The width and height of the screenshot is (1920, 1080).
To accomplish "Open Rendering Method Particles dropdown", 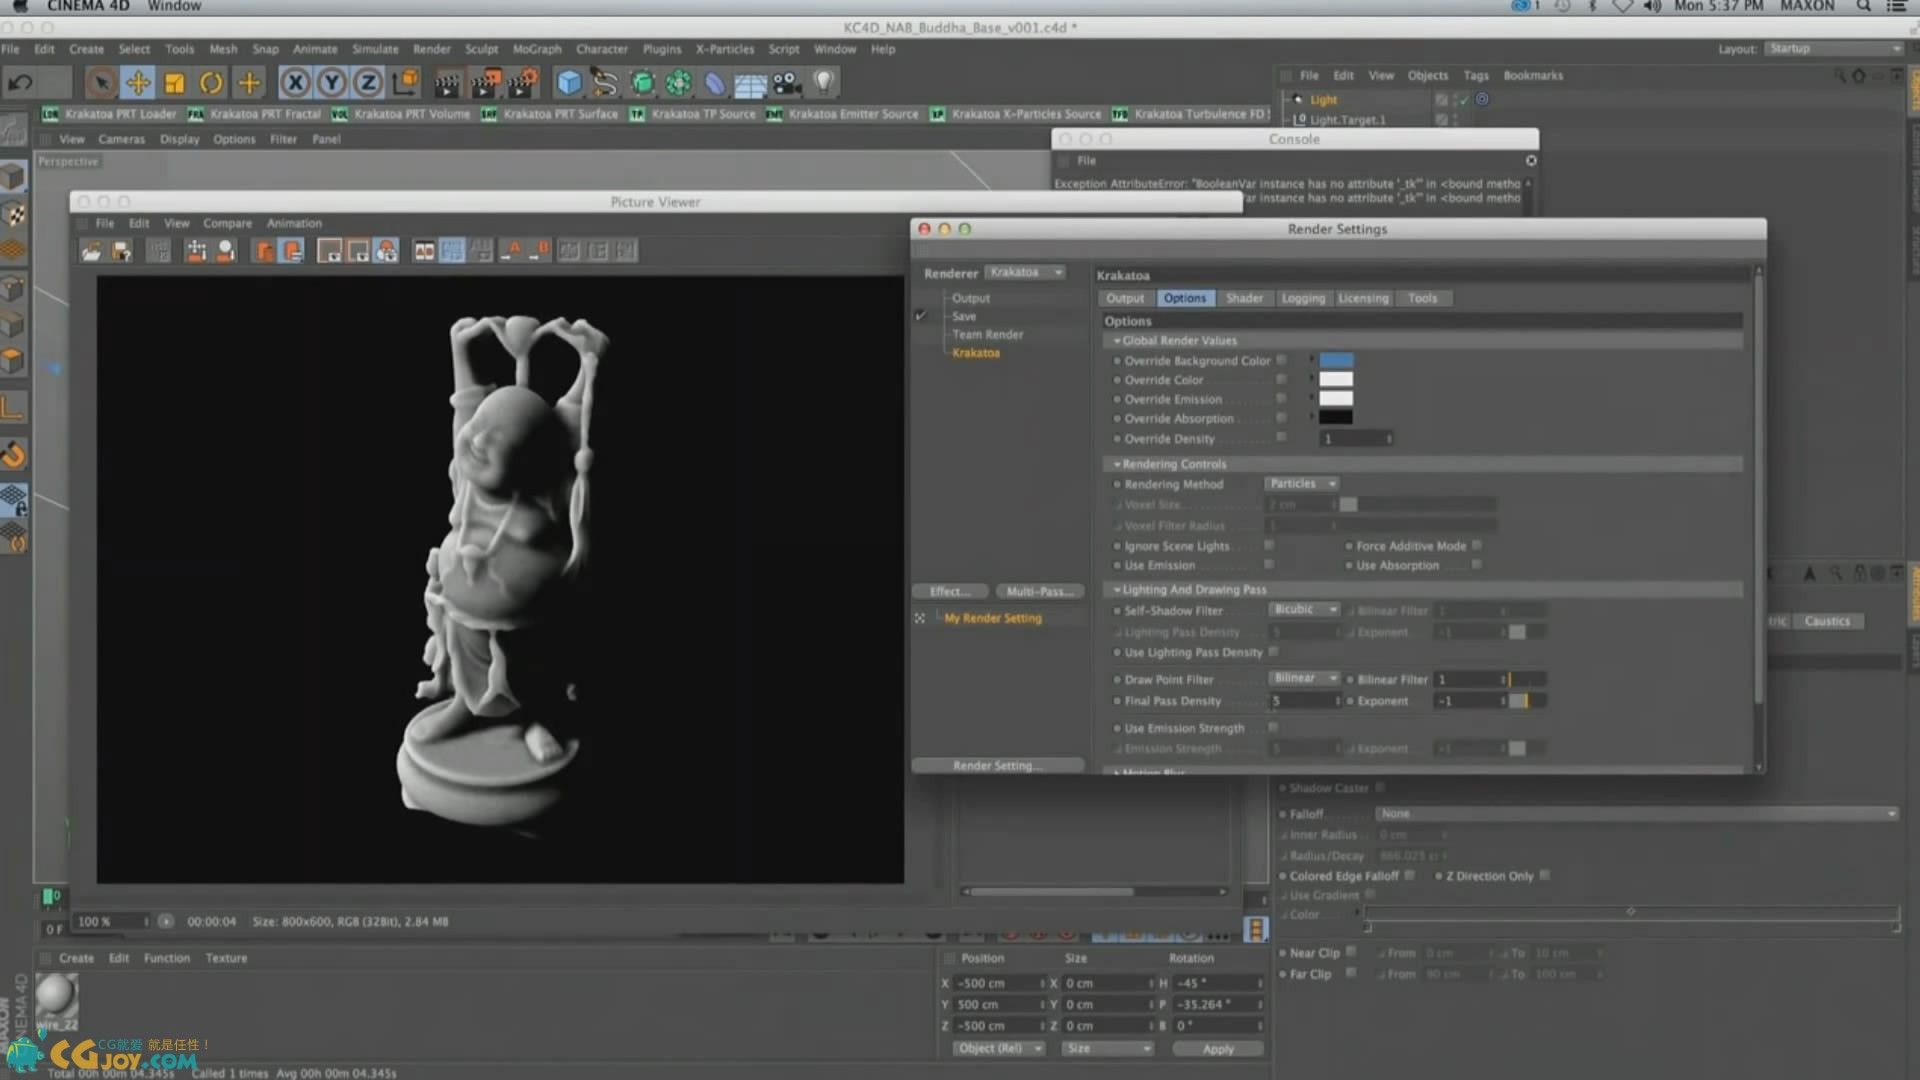I will pyautogui.click(x=1302, y=484).
